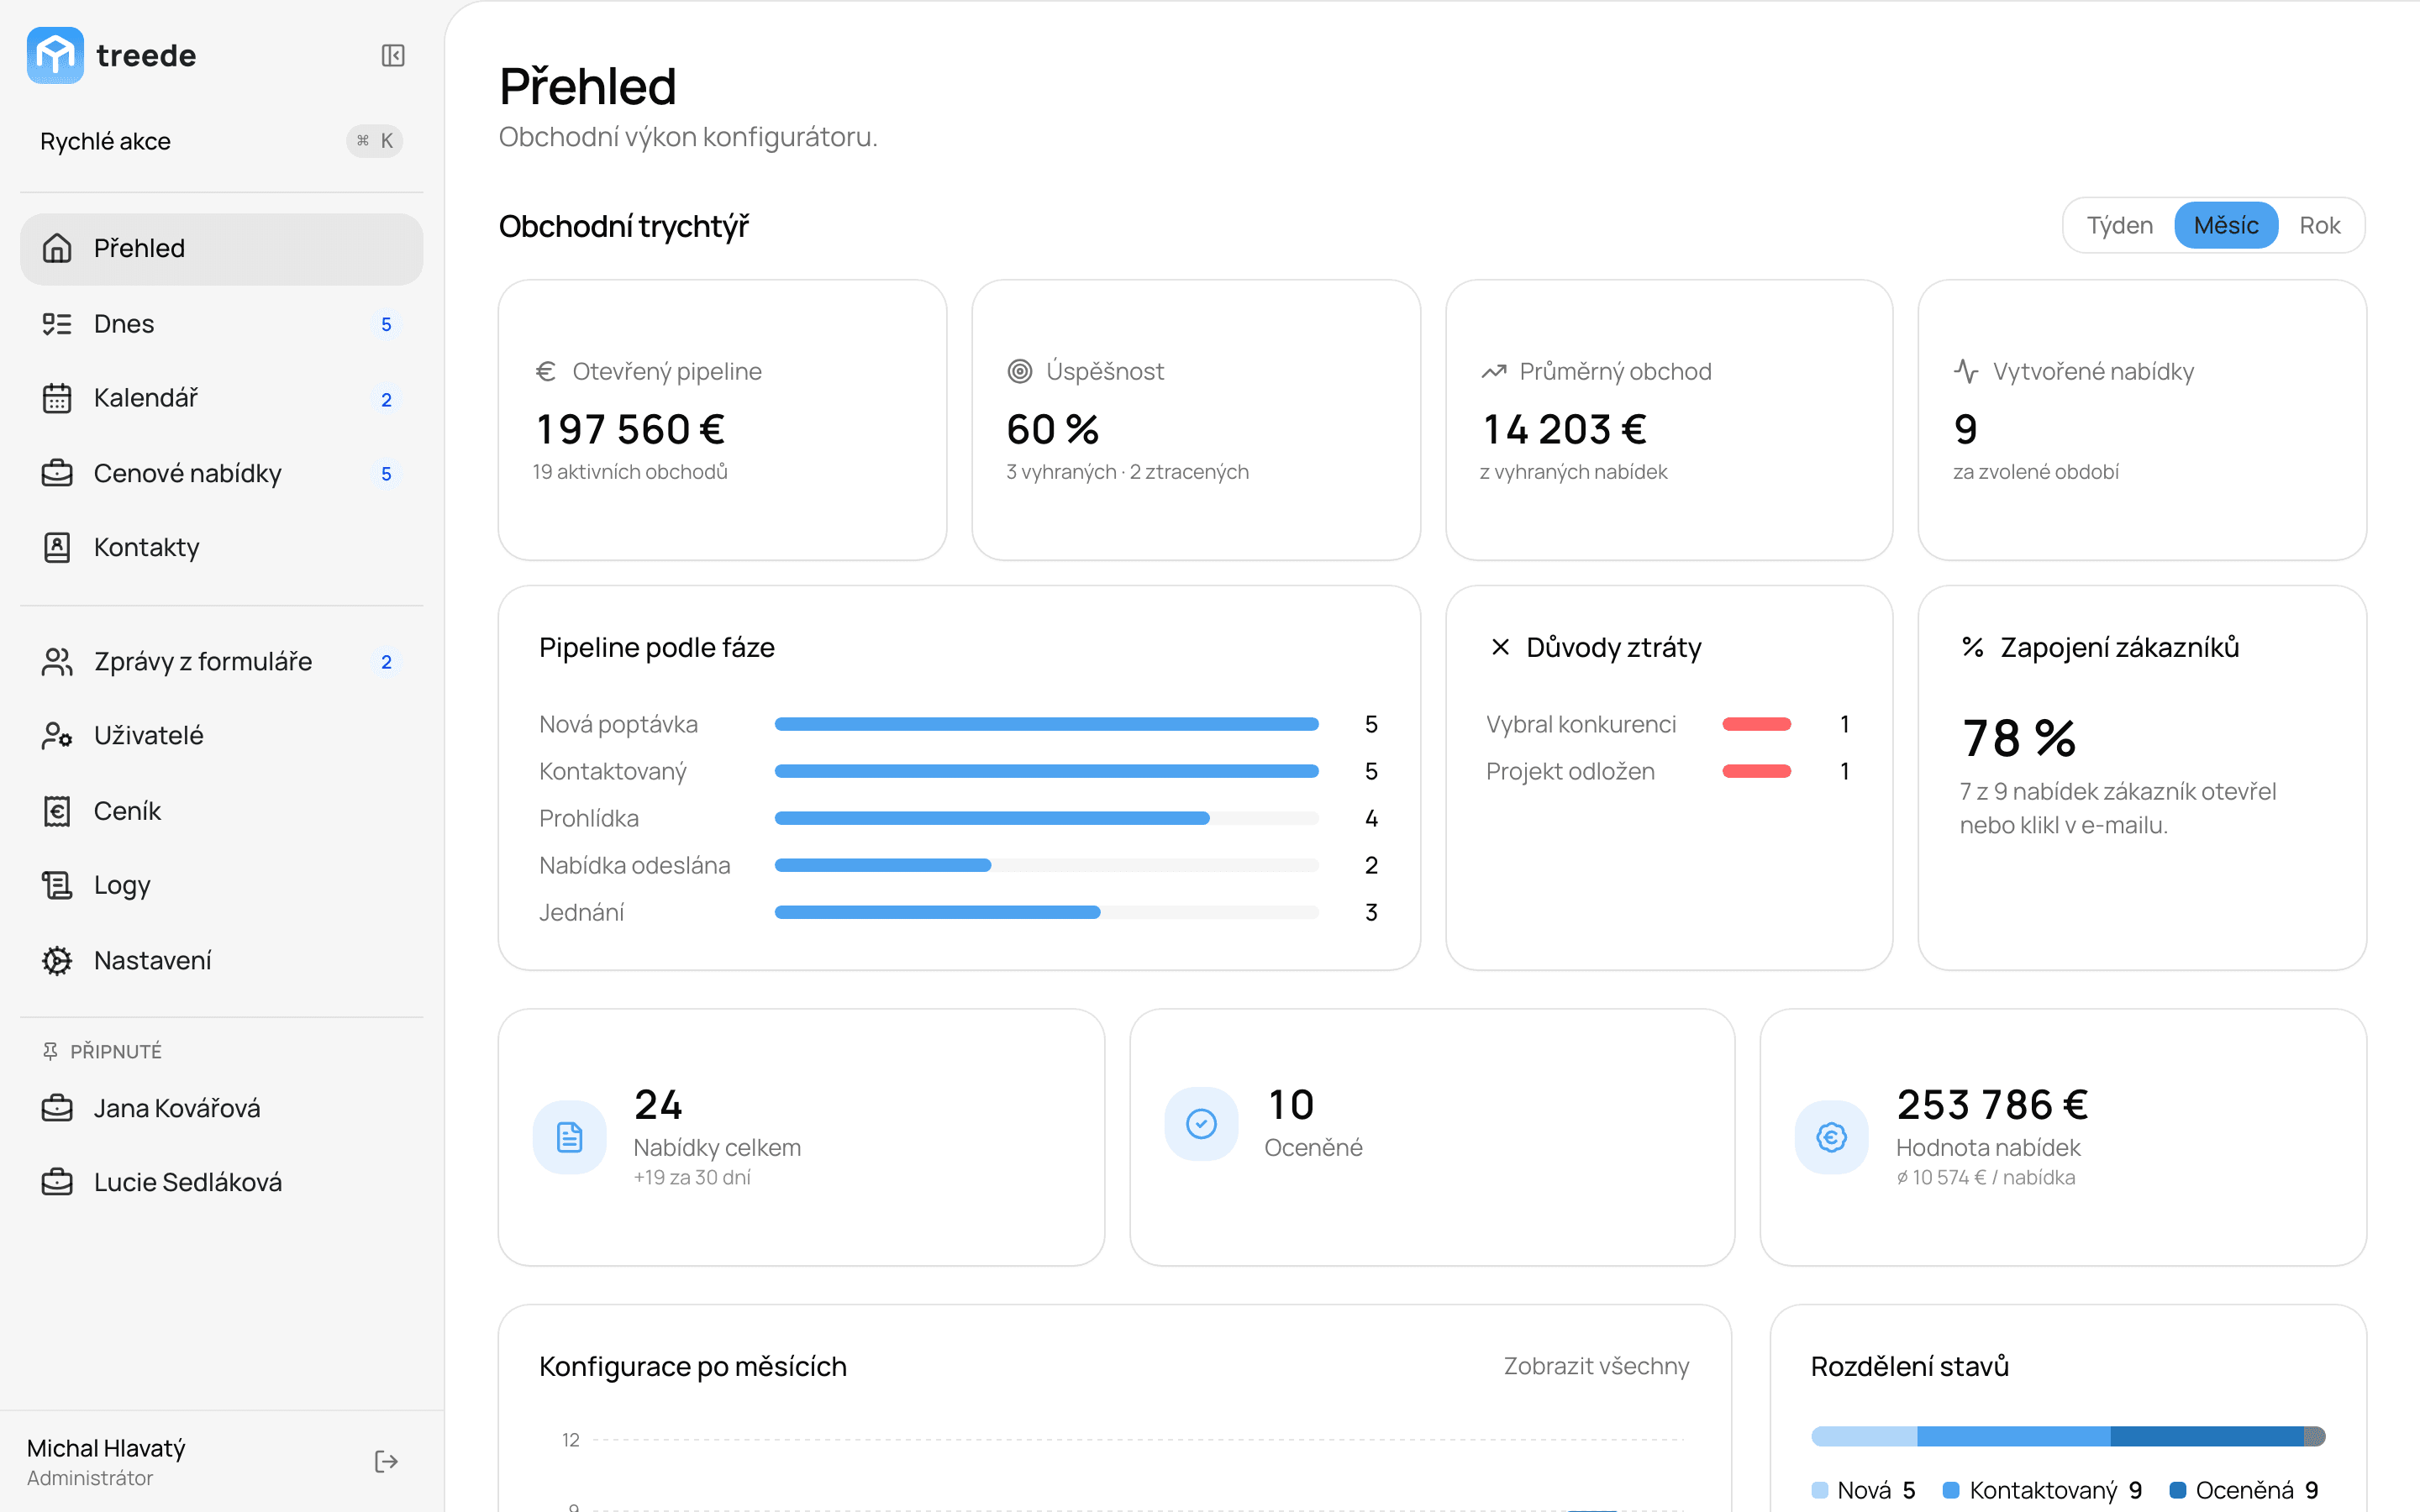The image size is (2420, 1512).
Task: Click the percent icon beside Zapojení zákazníků
Action: (x=1972, y=647)
